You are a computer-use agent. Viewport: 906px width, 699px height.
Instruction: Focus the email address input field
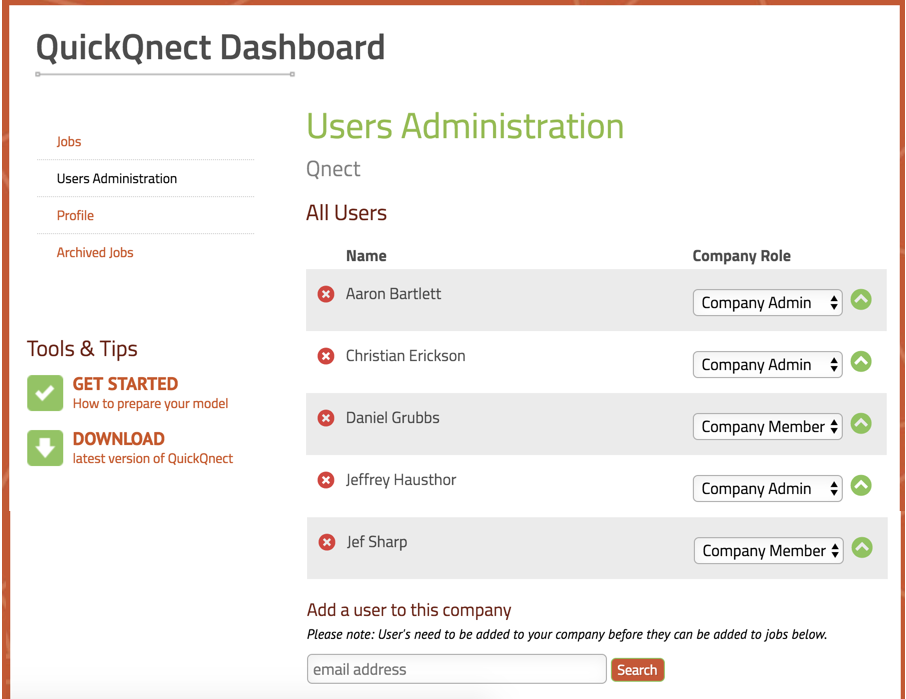(x=456, y=669)
